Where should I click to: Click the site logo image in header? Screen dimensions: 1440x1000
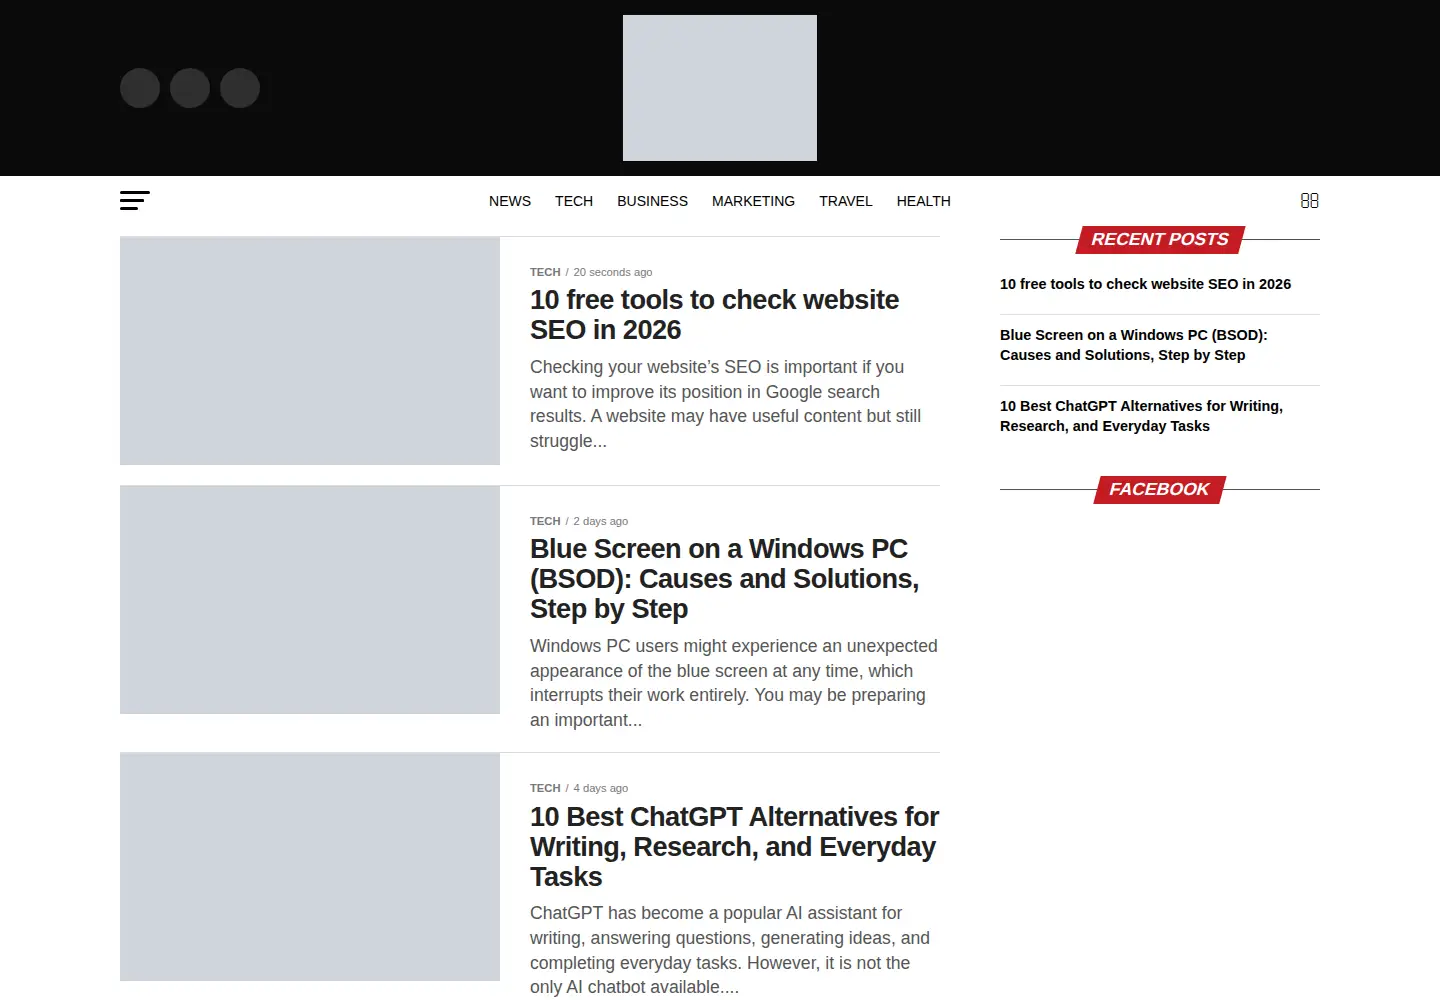[x=720, y=88]
